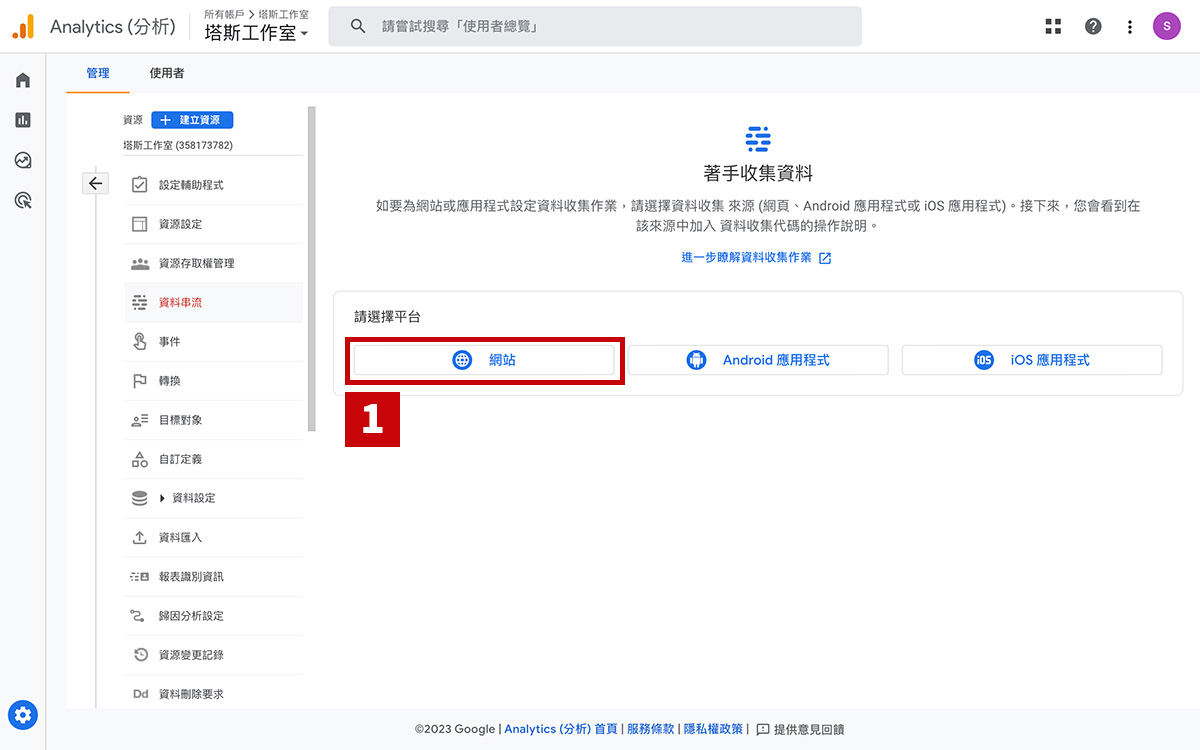
Task: Click the 自訂定義 shapes icon
Action: (x=140, y=459)
